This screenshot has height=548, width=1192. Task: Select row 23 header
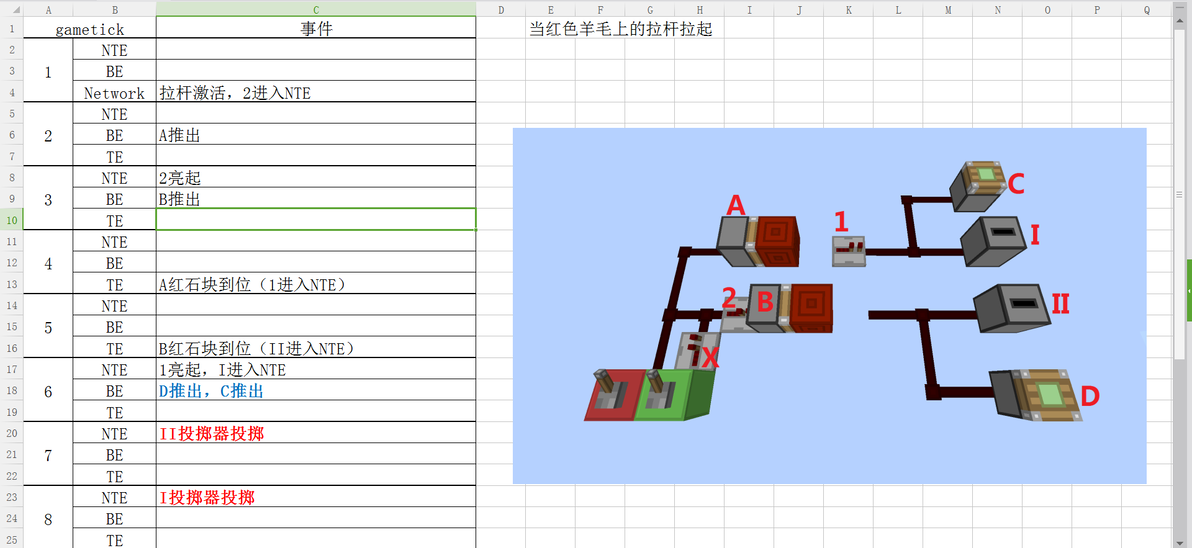tap(11, 497)
